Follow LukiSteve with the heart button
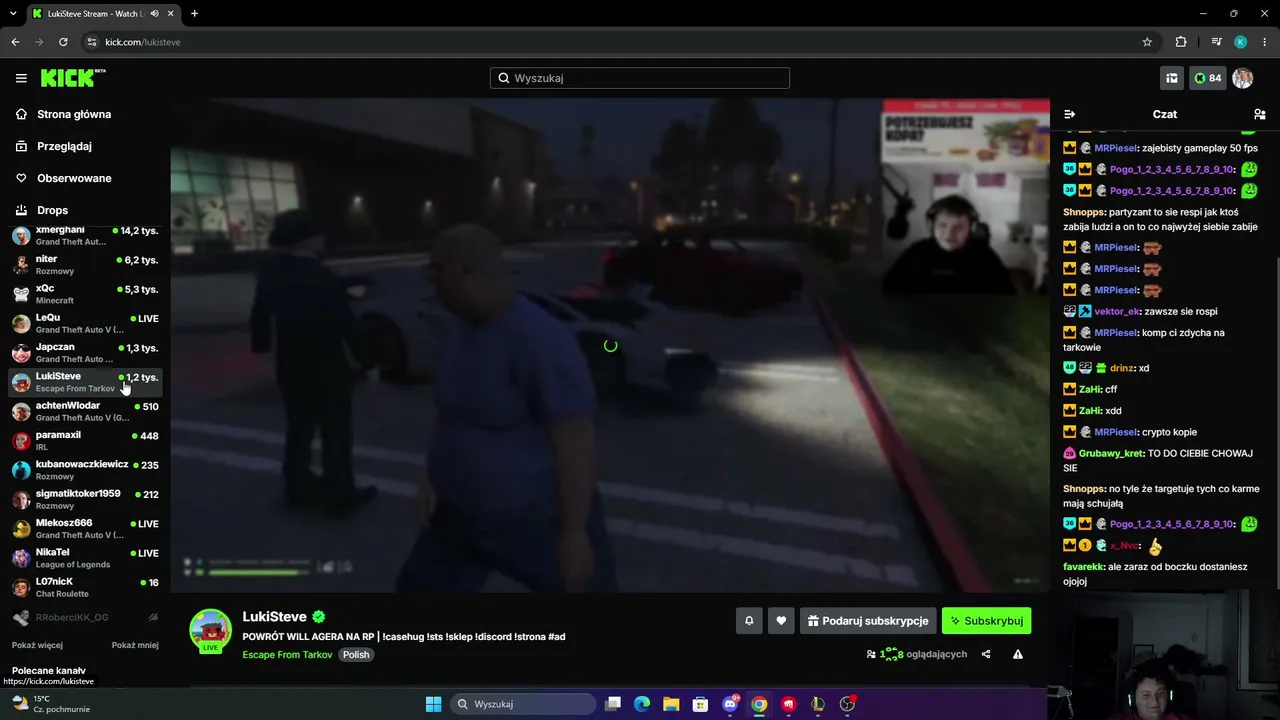 pyautogui.click(x=781, y=621)
